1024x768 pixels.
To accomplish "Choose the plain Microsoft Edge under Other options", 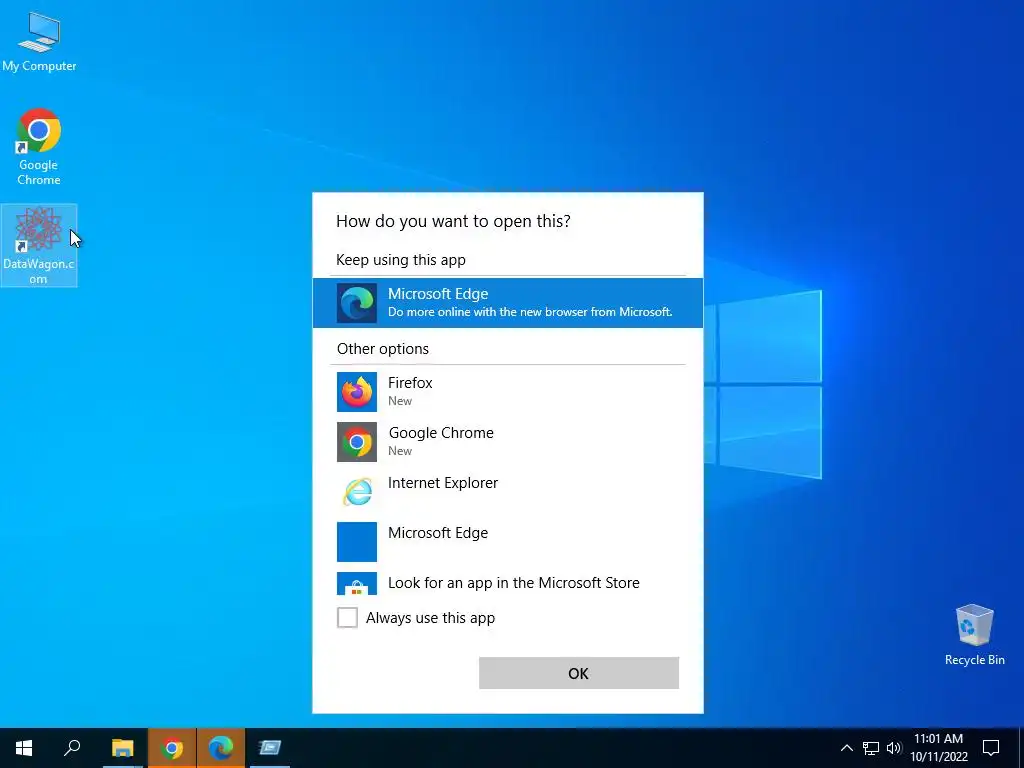I will [x=507, y=541].
